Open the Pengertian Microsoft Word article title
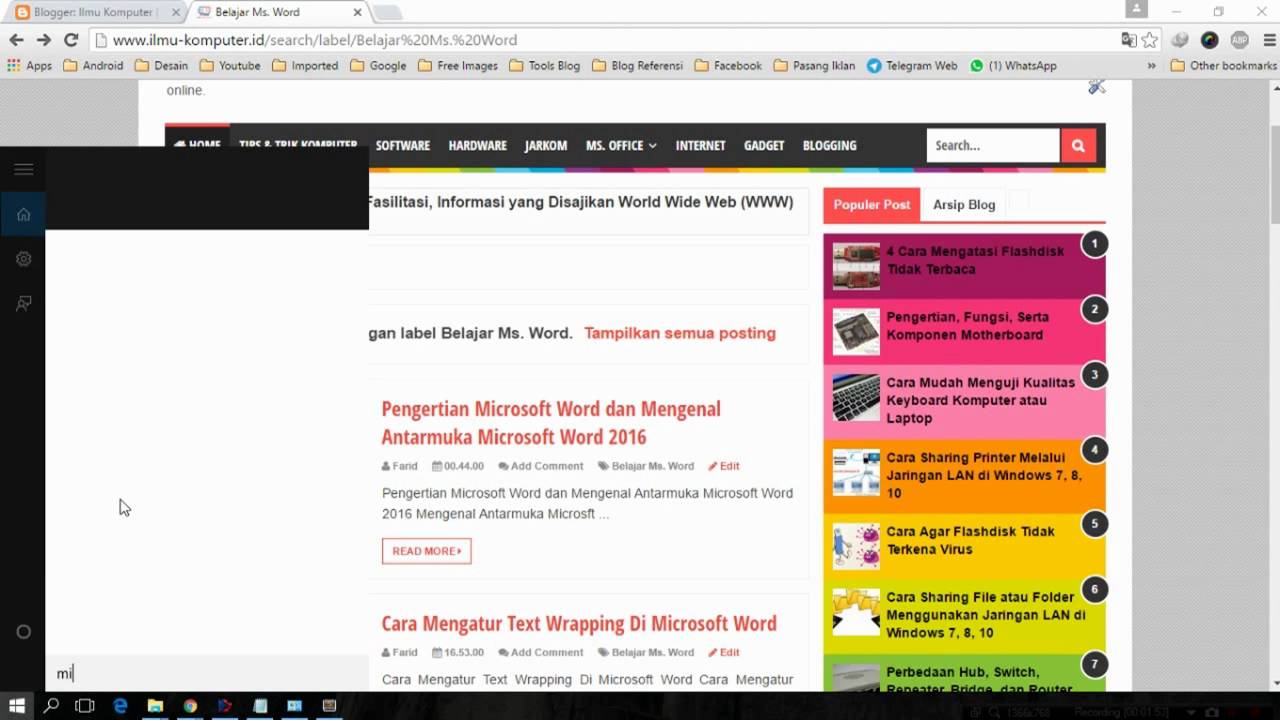Viewport: 1280px width, 720px height. click(551, 422)
